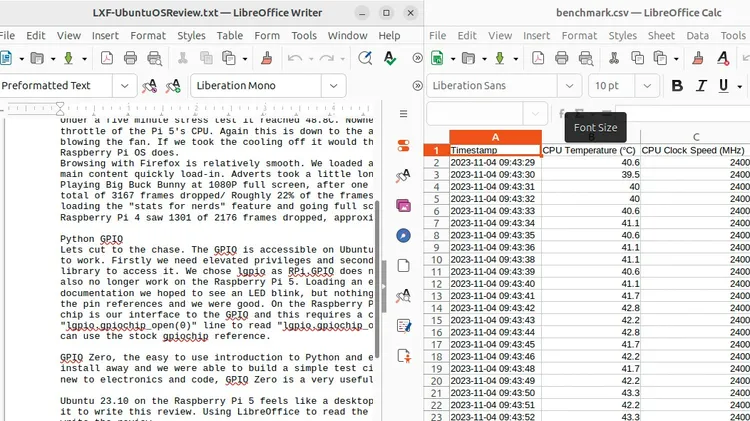Viewport: 750px width, 421px height.
Task: Click Copy icon in Calc toolbar
Action: pyautogui.click(x=638, y=58)
